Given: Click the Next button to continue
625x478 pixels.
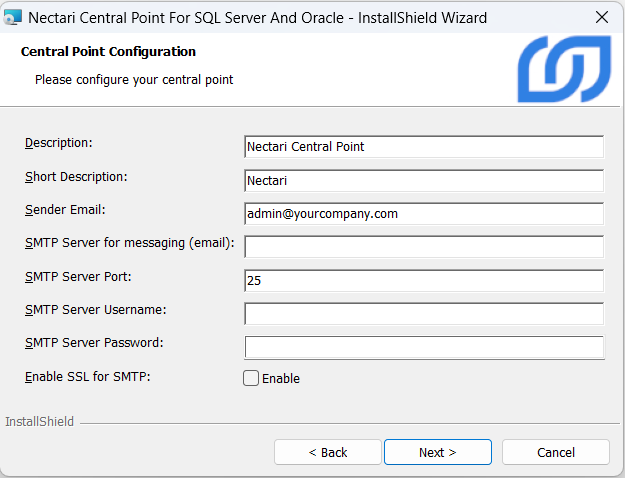Looking at the screenshot, I should (437, 452).
